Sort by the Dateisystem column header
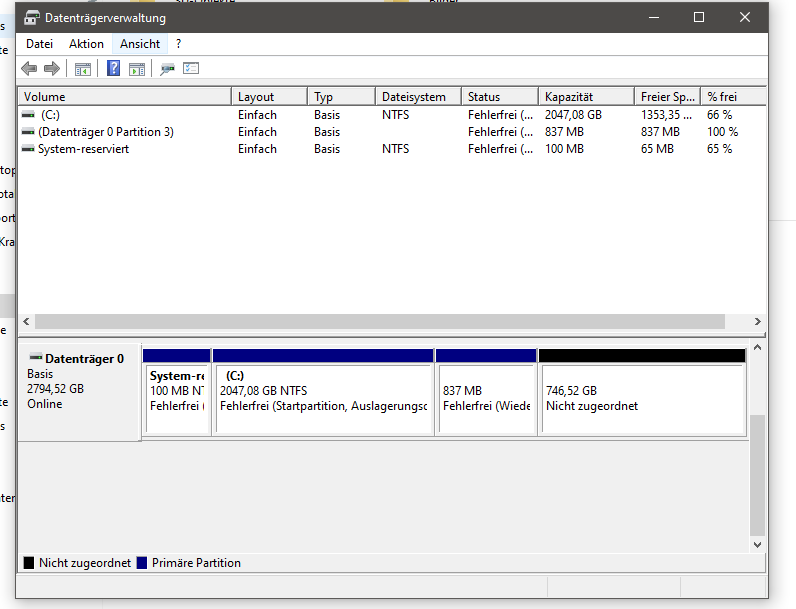This screenshot has width=796, height=609. [419, 96]
